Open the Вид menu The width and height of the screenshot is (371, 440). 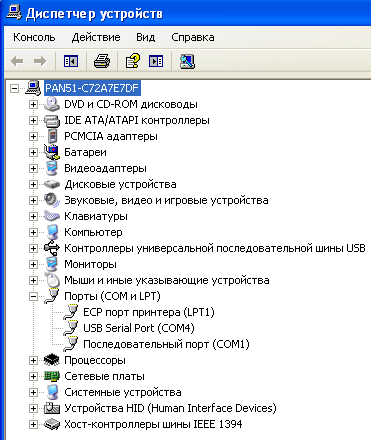[145, 37]
